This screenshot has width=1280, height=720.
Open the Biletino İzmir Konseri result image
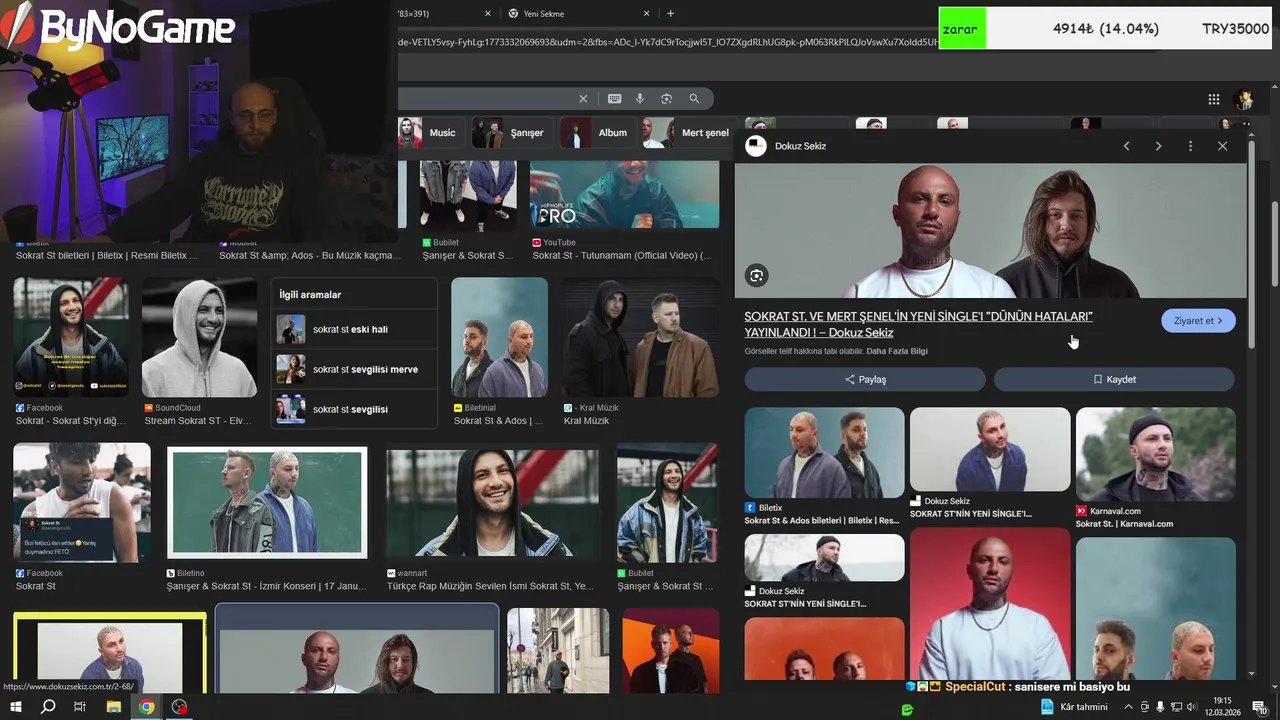pos(267,501)
